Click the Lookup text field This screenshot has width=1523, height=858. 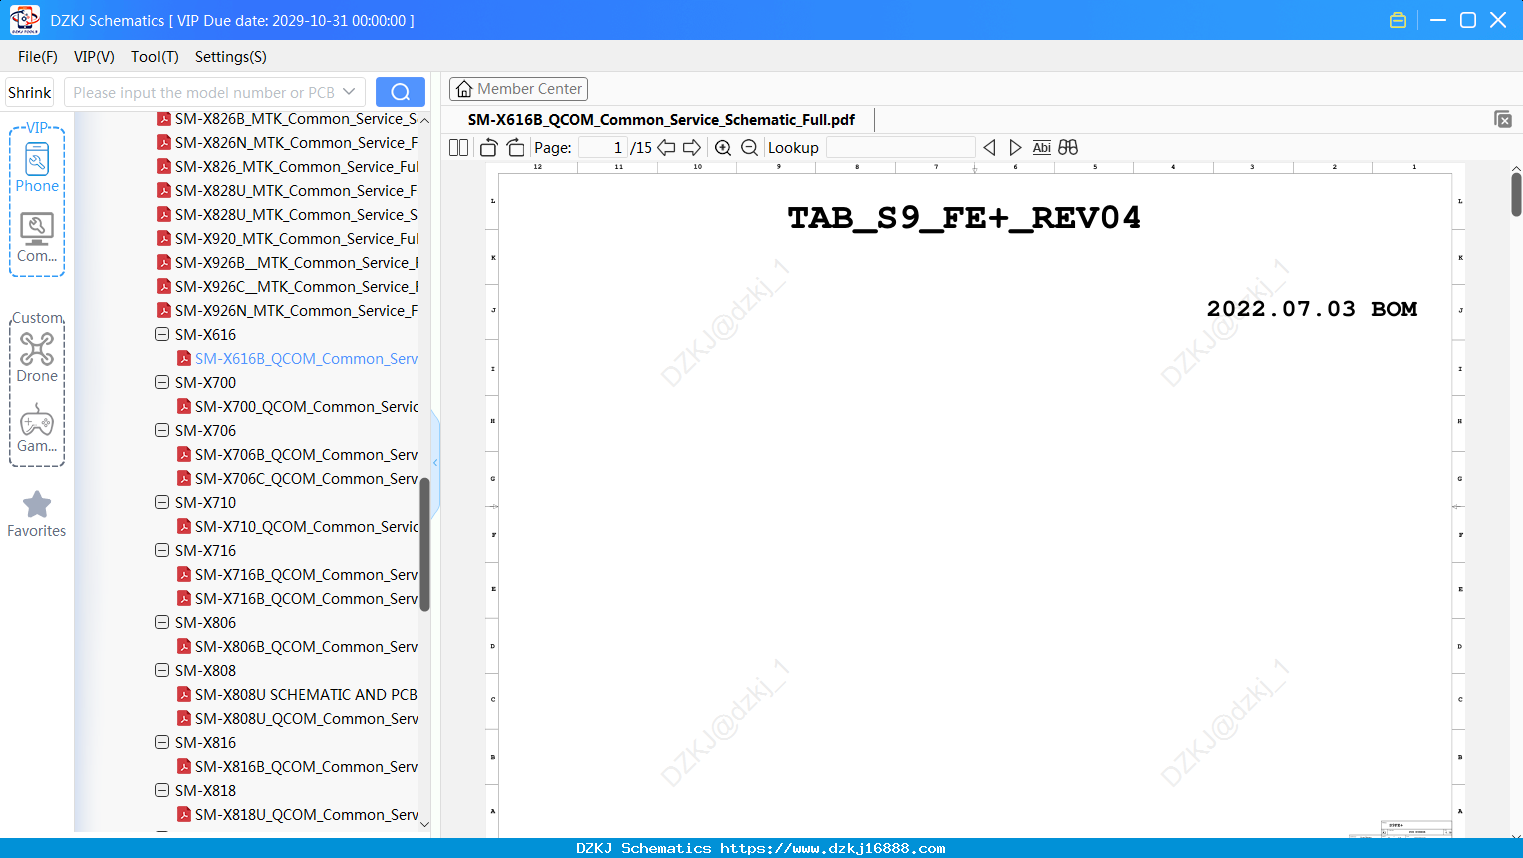click(x=900, y=148)
